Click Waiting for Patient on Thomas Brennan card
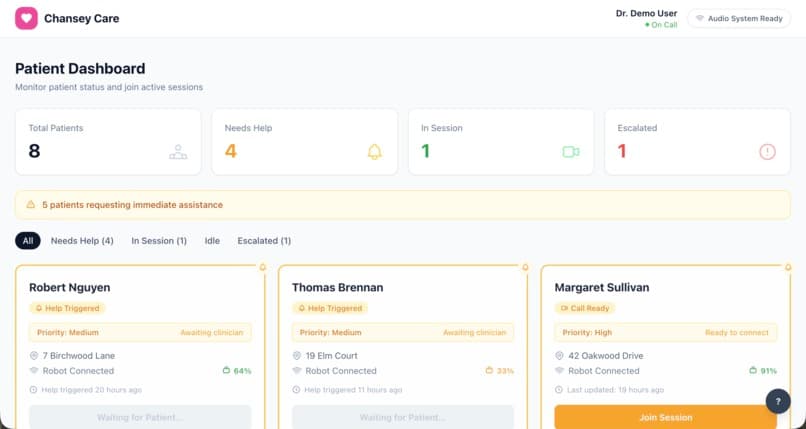 [403, 417]
